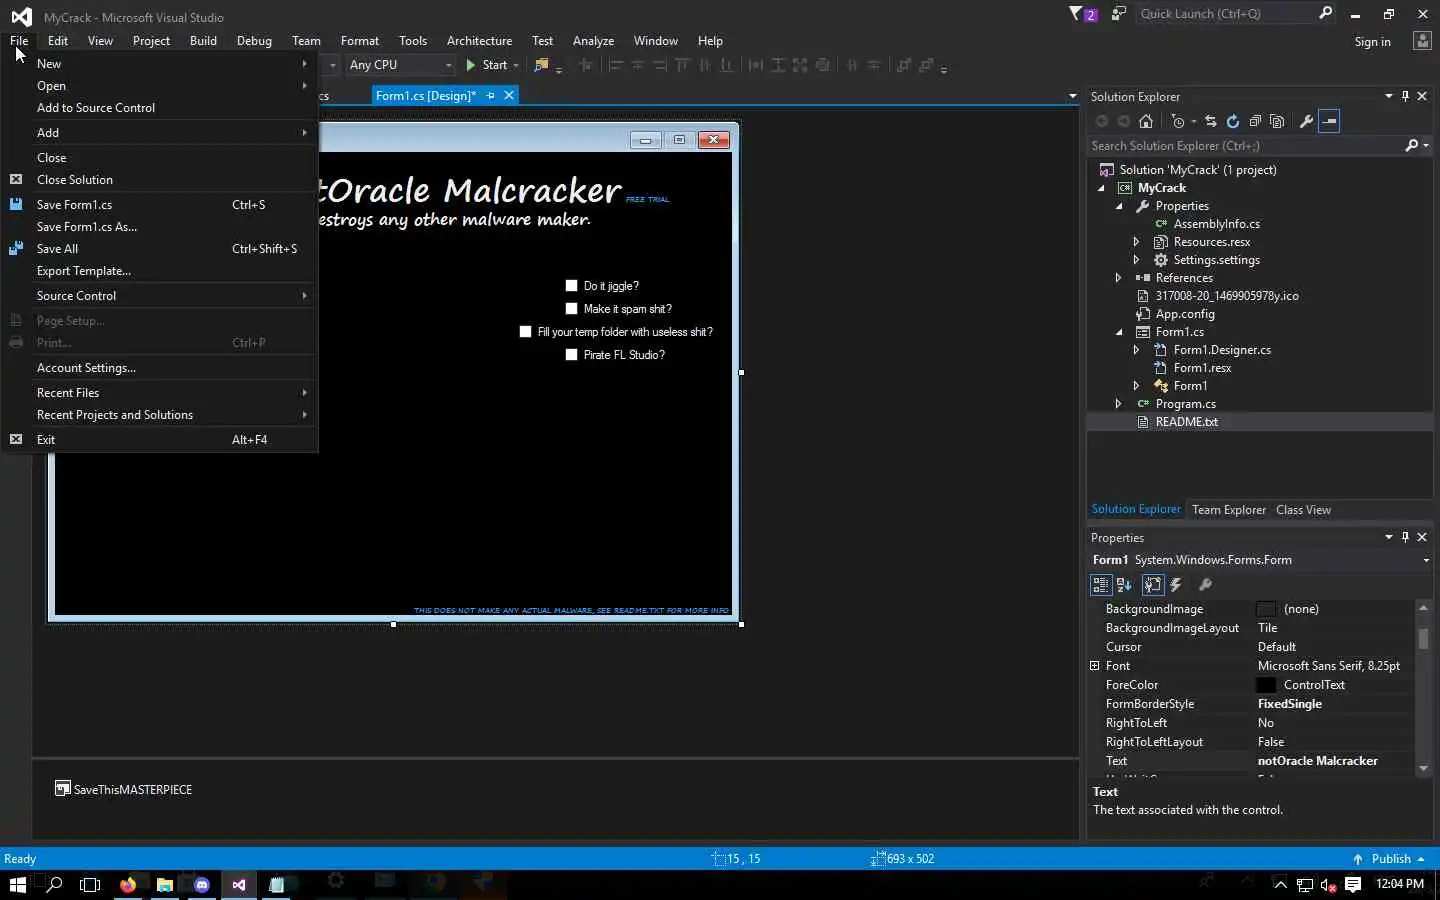Click Firefox icon in taskbar

point(128,884)
